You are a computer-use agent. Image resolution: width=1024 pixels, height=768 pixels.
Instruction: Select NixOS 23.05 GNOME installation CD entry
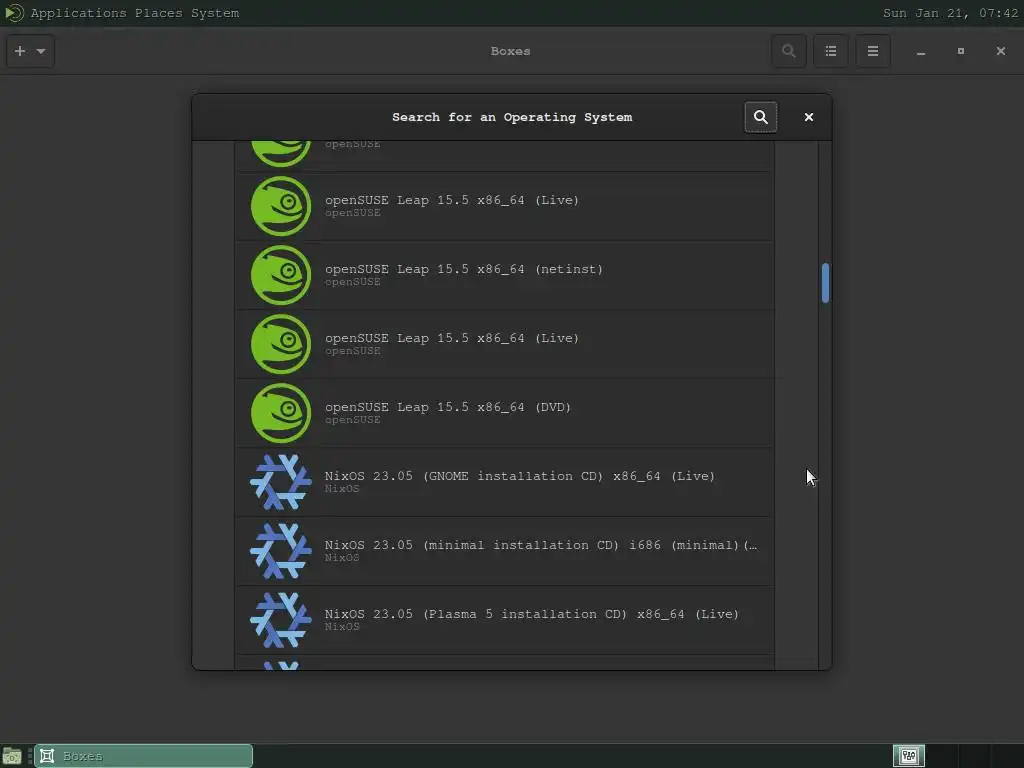click(x=505, y=482)
